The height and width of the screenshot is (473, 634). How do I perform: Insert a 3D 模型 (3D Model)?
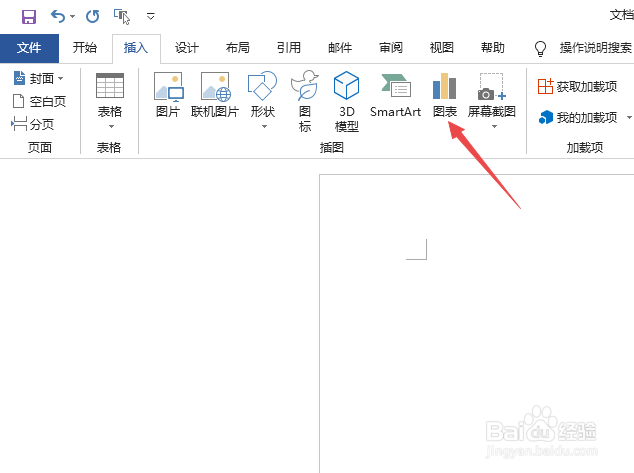347,101
